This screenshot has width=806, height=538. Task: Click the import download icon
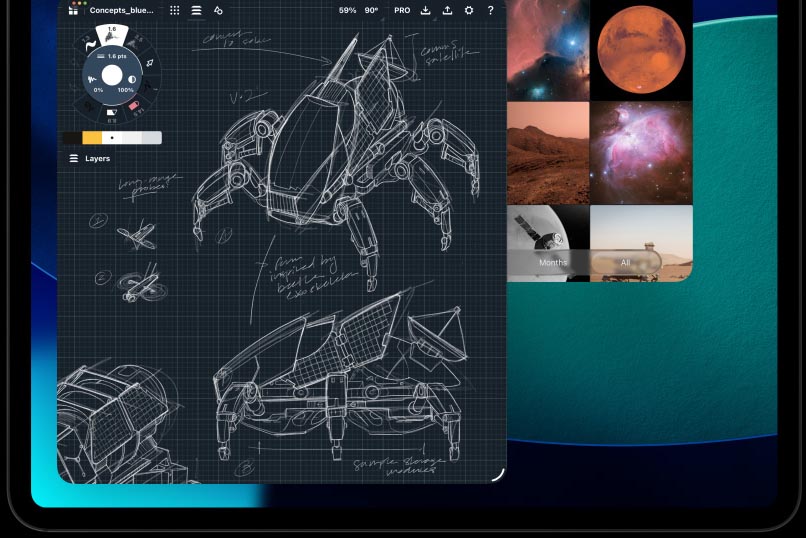click(x=426, y=10)
